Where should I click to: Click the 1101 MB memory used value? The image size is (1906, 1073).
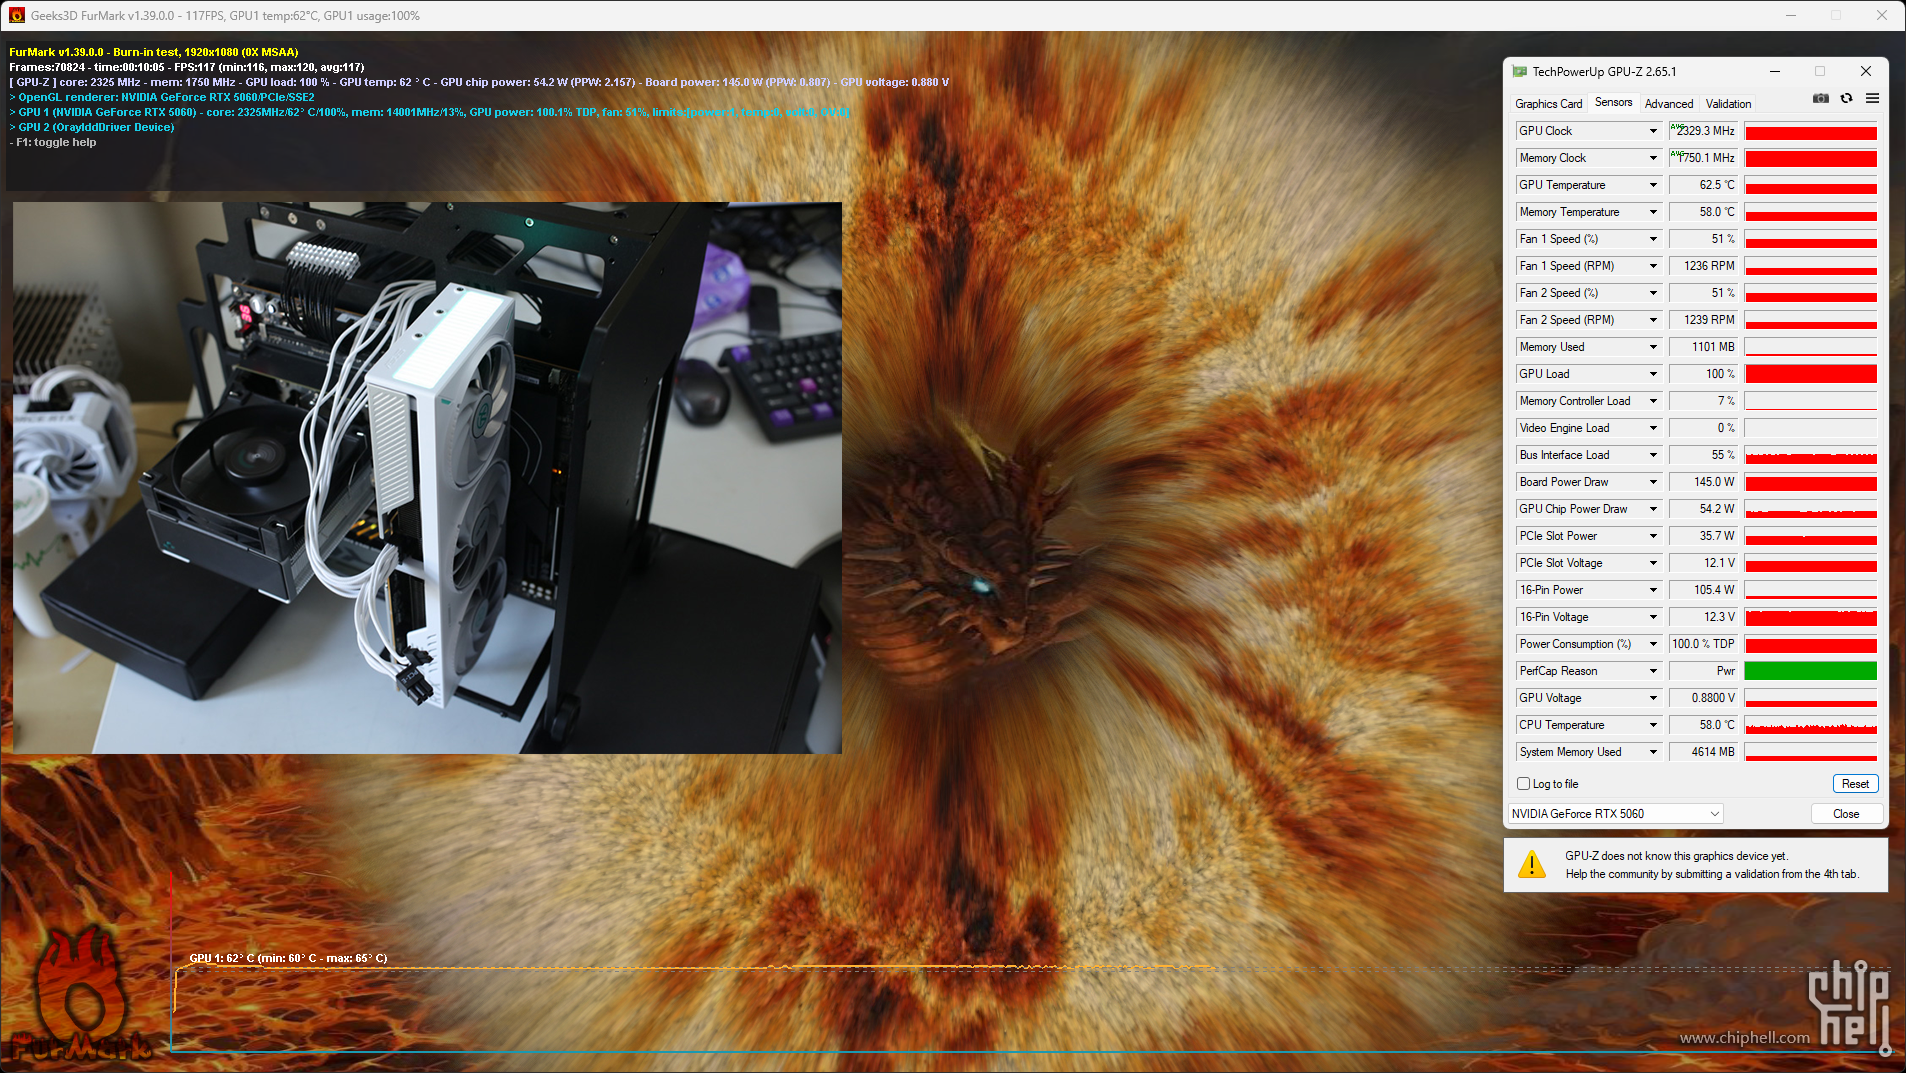coord(1703,347)
